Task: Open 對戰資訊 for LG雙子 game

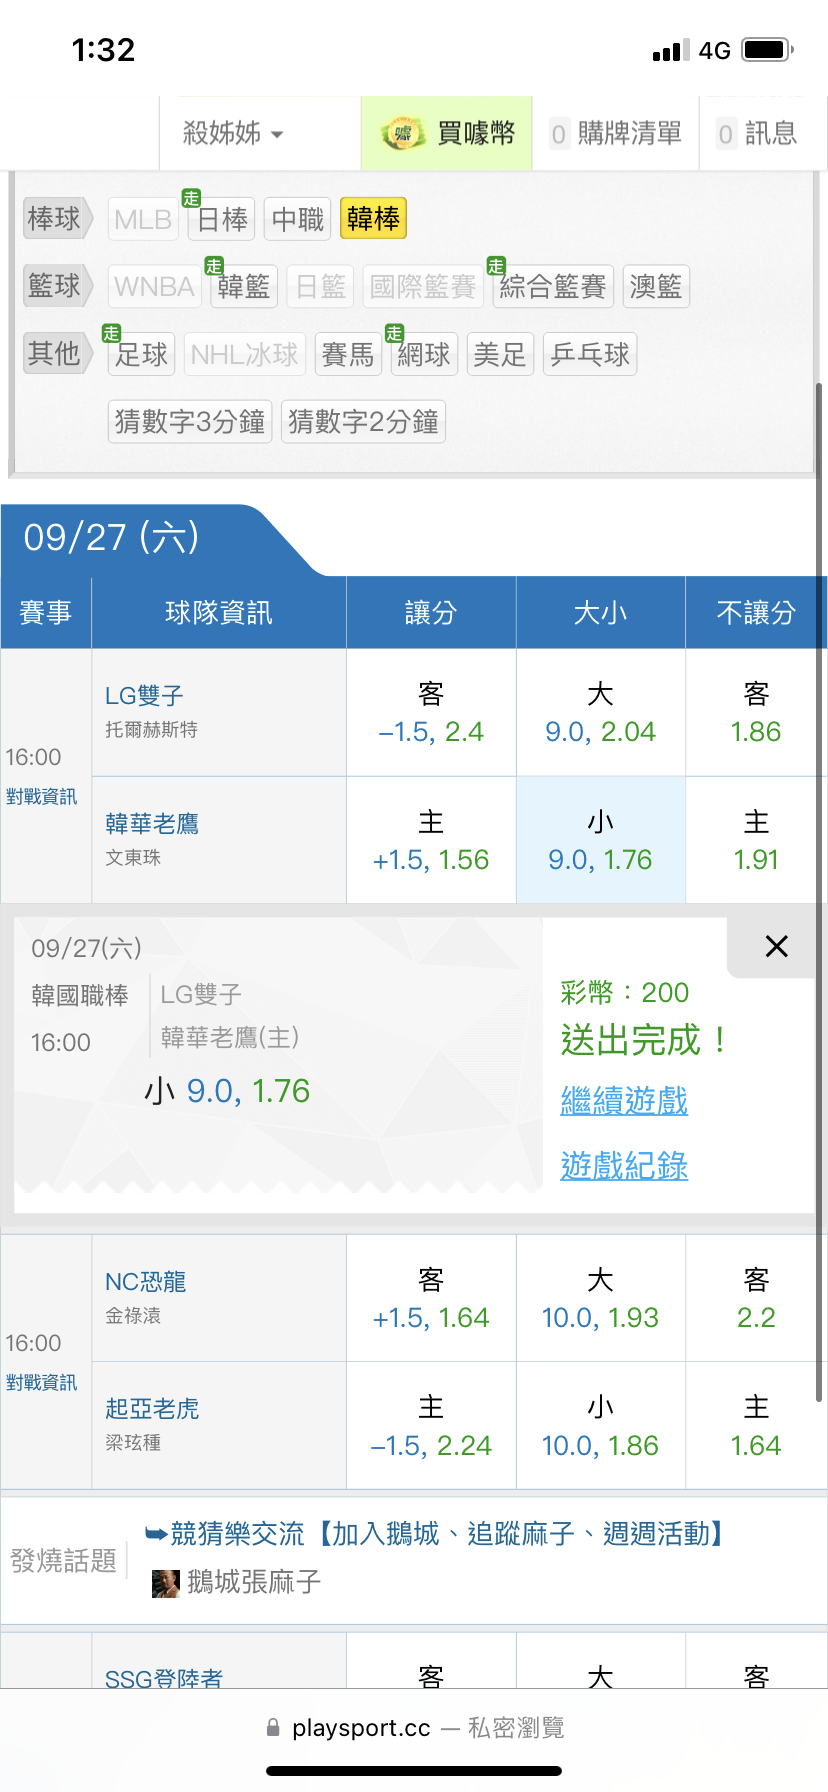Action: tap(41, 797)
